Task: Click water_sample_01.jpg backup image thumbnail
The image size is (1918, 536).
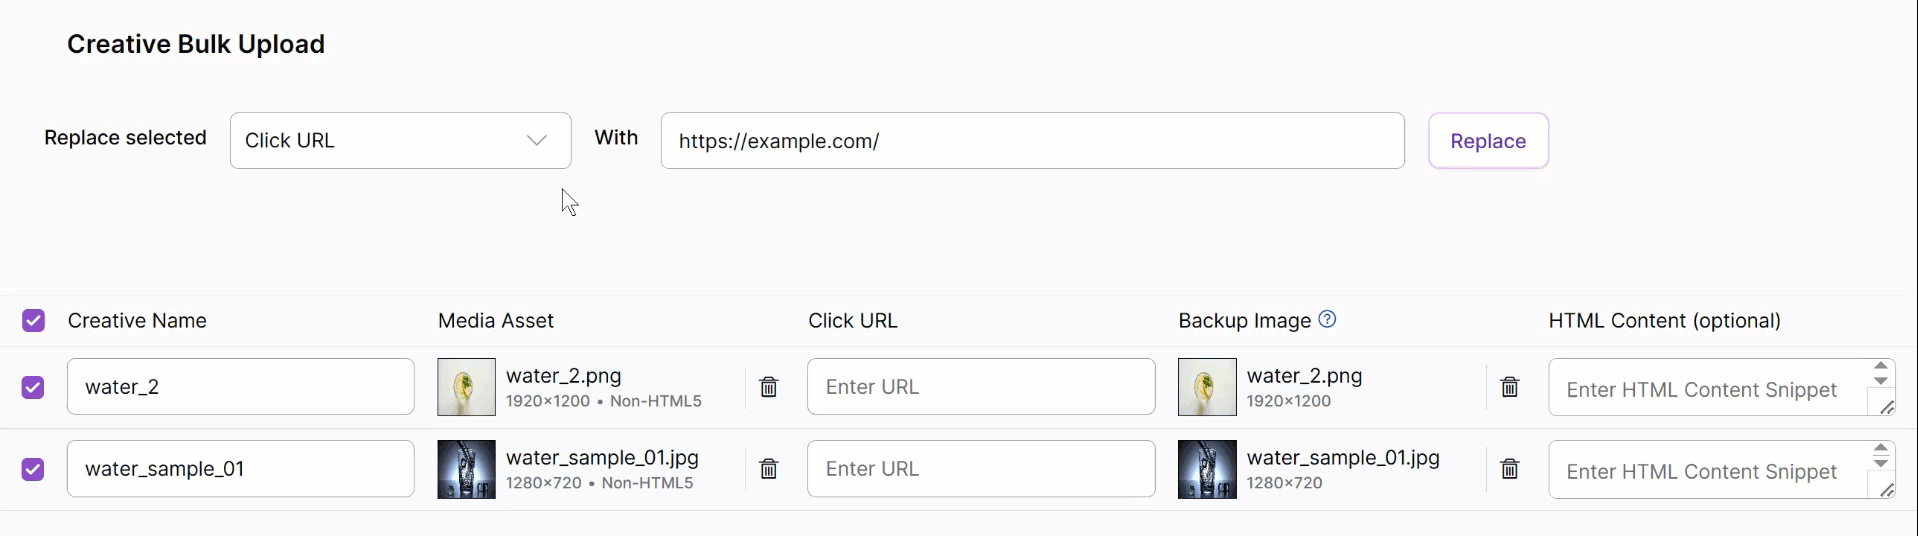Action: coord(1207,469)
